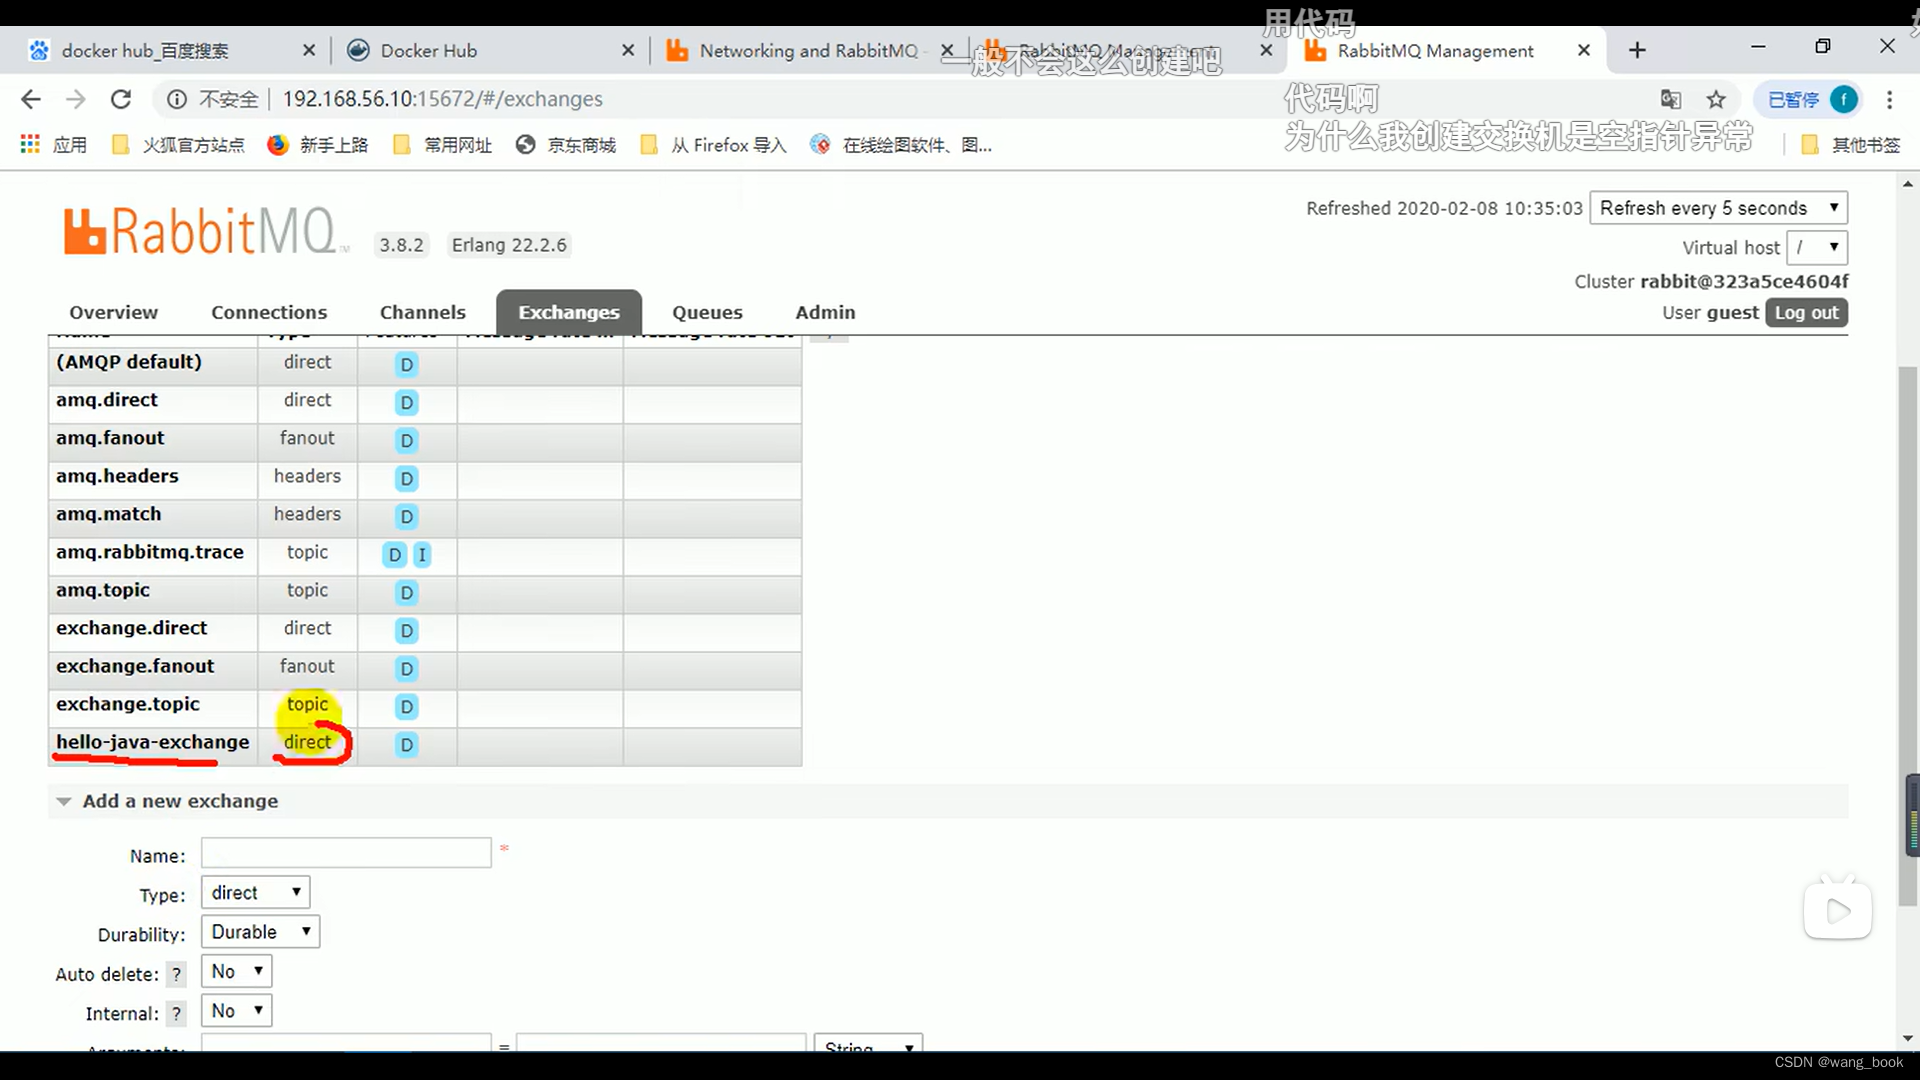1920x1080 pixels.
Task: Open a new browser tab with plus icon
Action: [x=1637, y=50]
